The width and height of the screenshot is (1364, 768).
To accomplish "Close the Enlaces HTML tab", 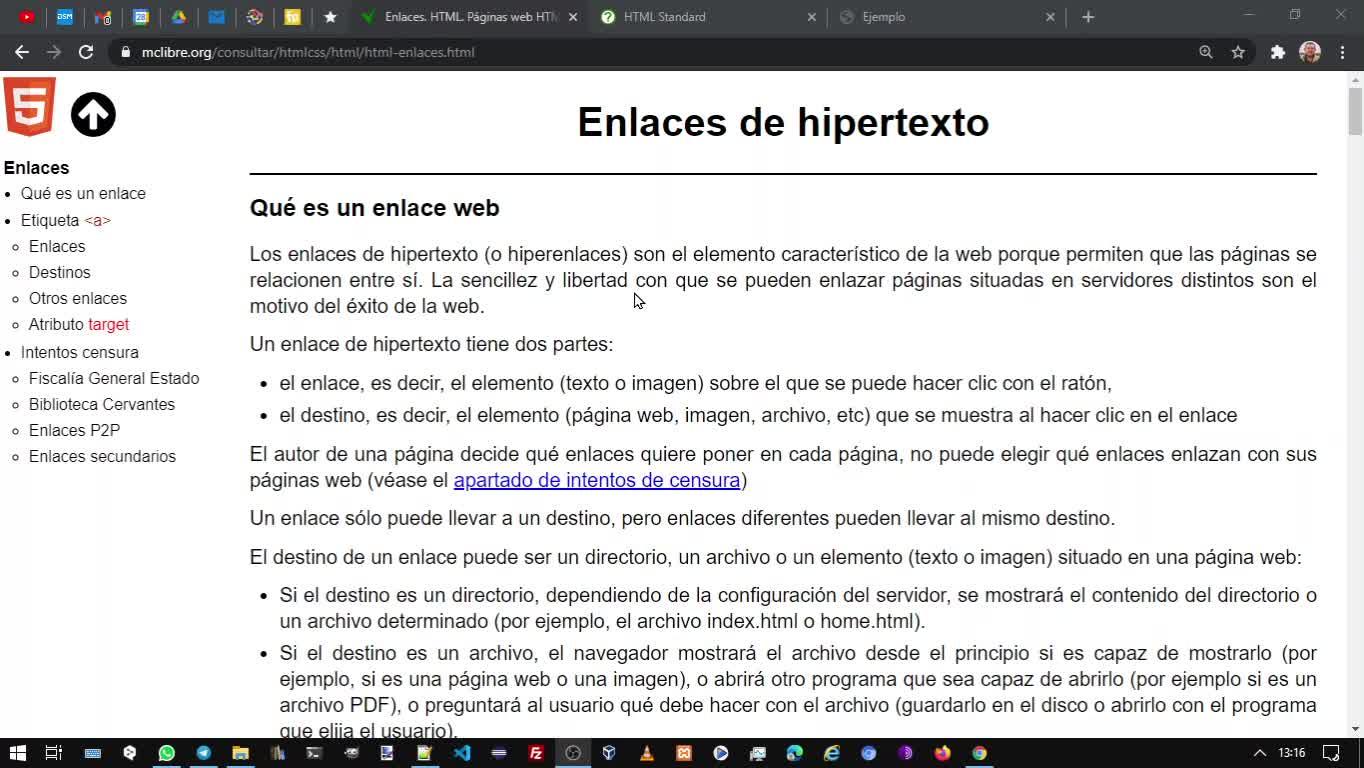I will 573,17.
